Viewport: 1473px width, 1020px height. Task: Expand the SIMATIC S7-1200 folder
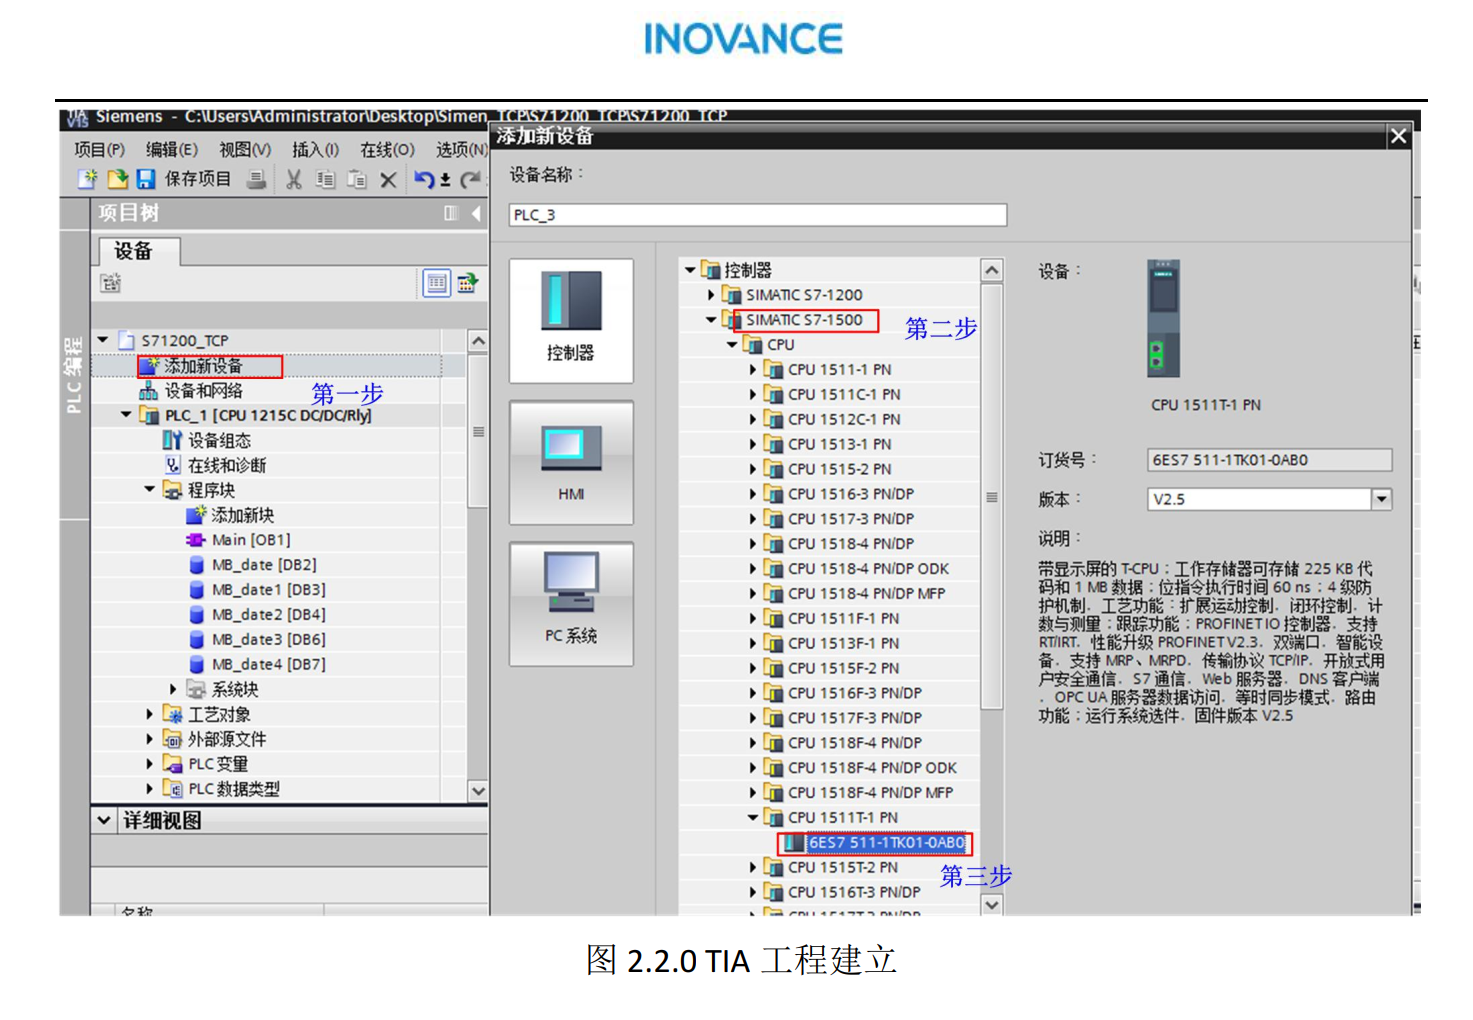tap(711, 295)
